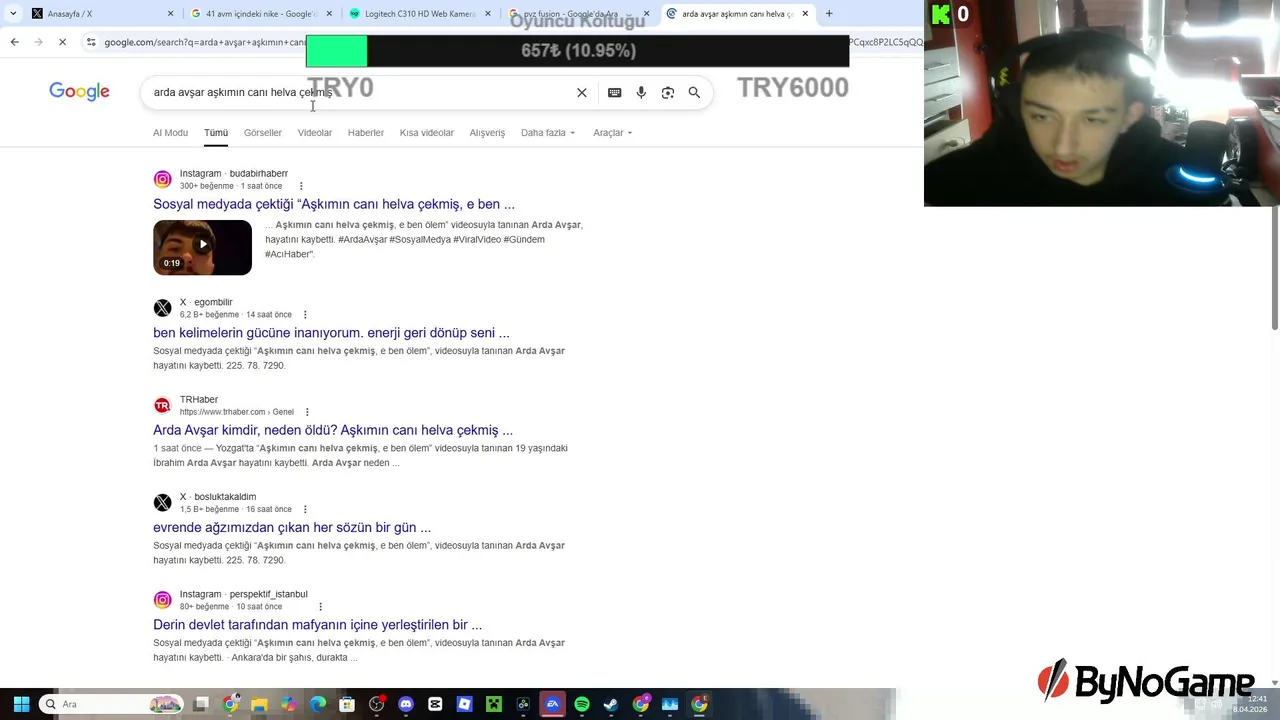Viewport: 1280px width, 720px height.
Task: Click the browser address bar URL
Action: tap(205, 42)
